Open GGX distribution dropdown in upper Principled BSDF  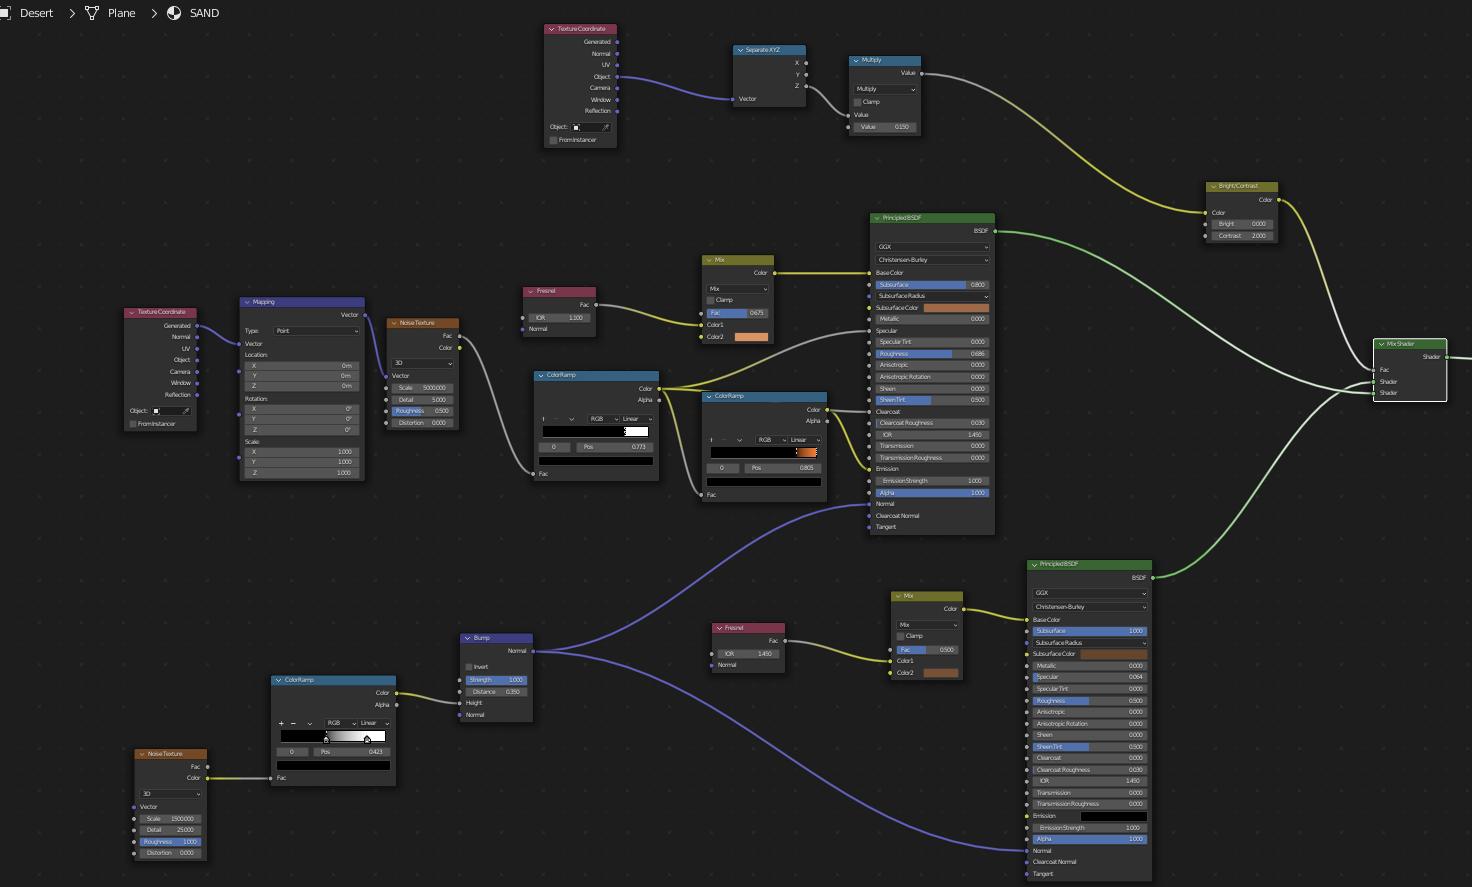point(932,247)
